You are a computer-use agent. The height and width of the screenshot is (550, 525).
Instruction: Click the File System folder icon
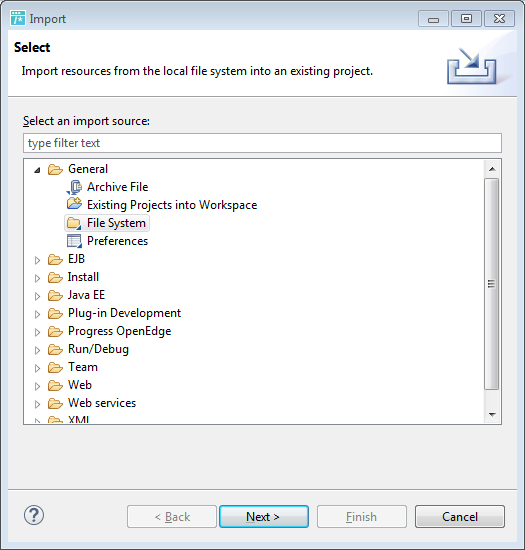point(74,223)
